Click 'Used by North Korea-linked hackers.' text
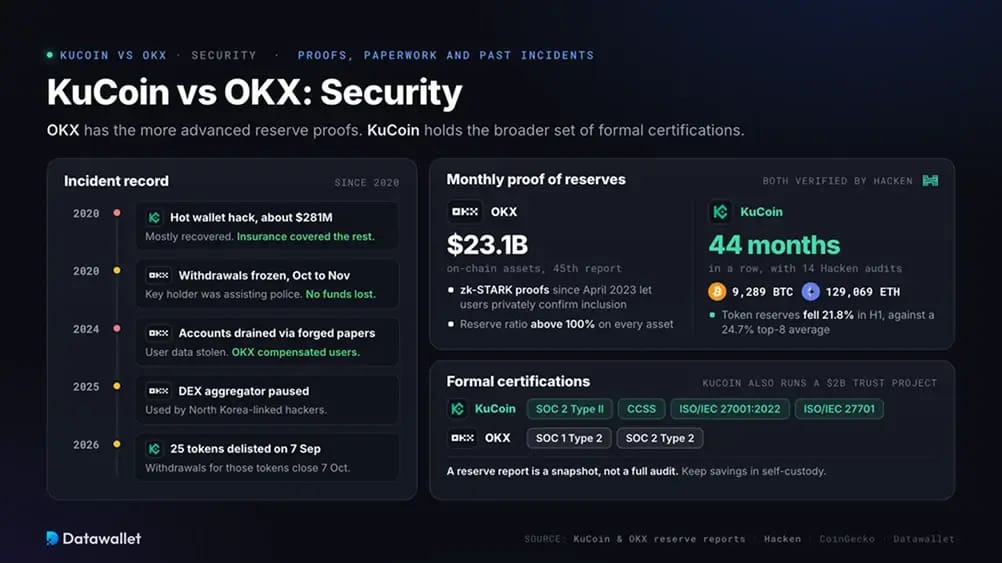Image resolution: width=1002 pixels, height=563 pixels. coord(236,410)
